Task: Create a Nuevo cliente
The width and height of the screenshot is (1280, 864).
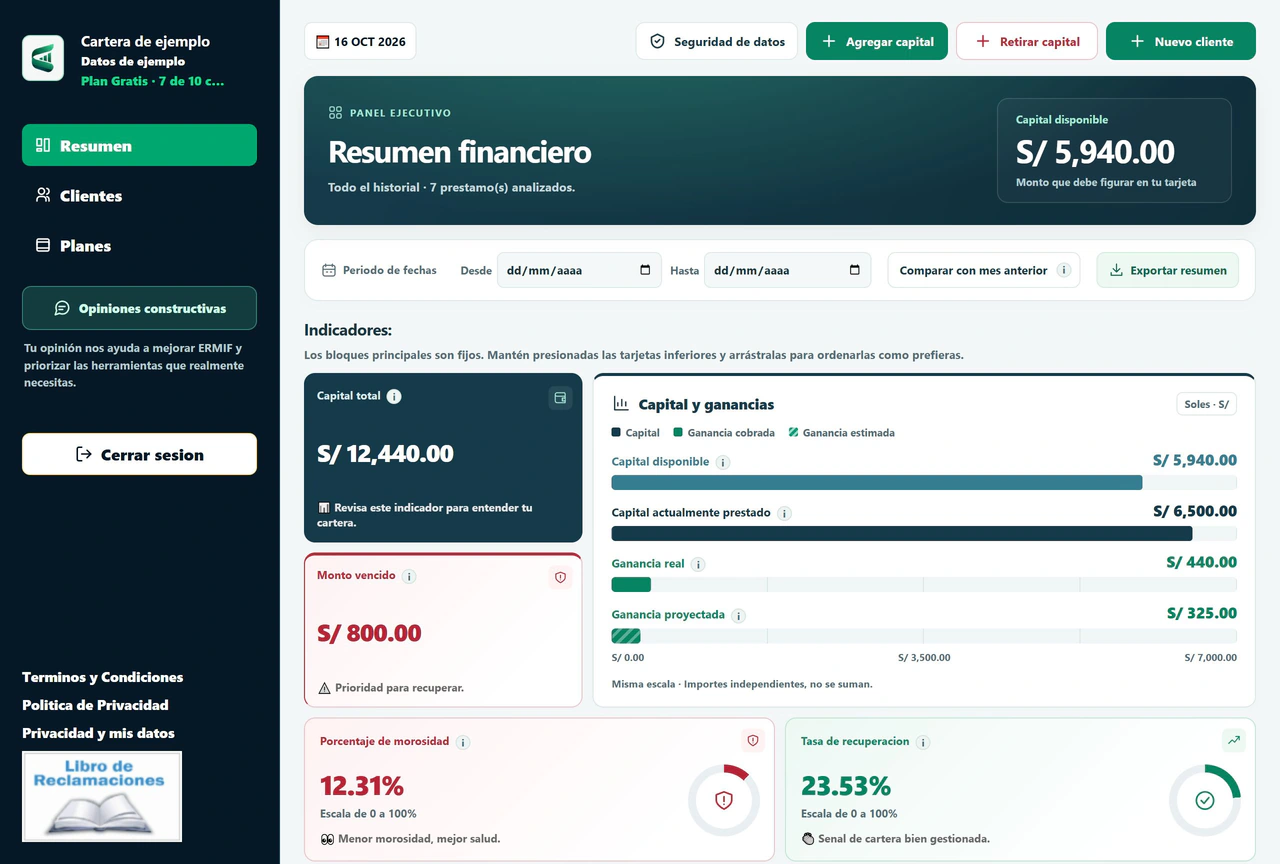Action: pyautogui.click(x=1181, y=41)
